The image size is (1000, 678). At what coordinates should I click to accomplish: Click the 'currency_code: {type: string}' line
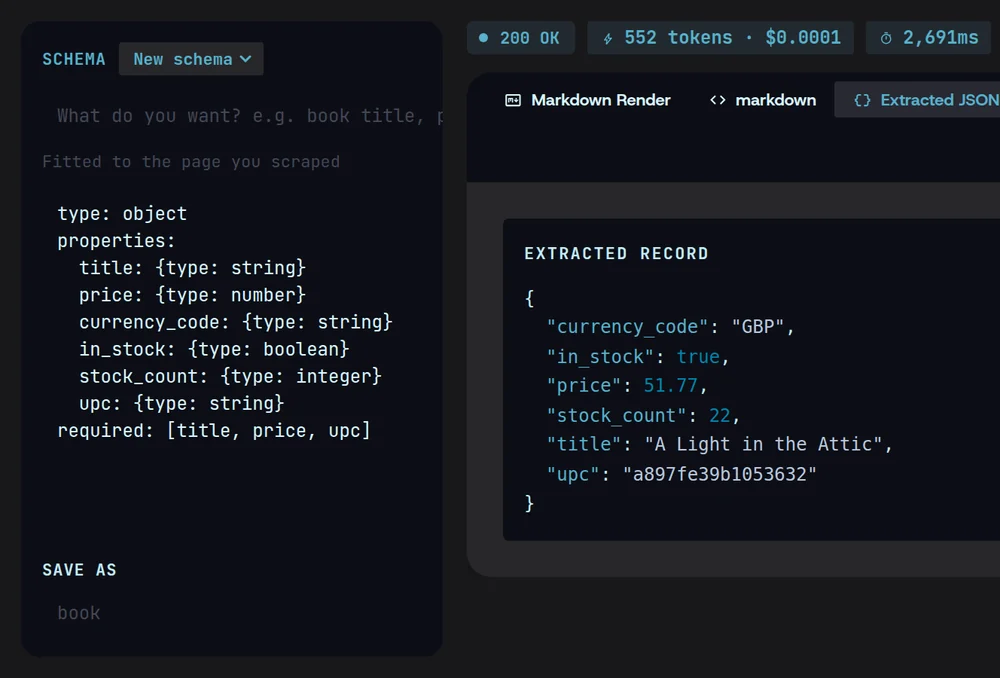[236, 322]
